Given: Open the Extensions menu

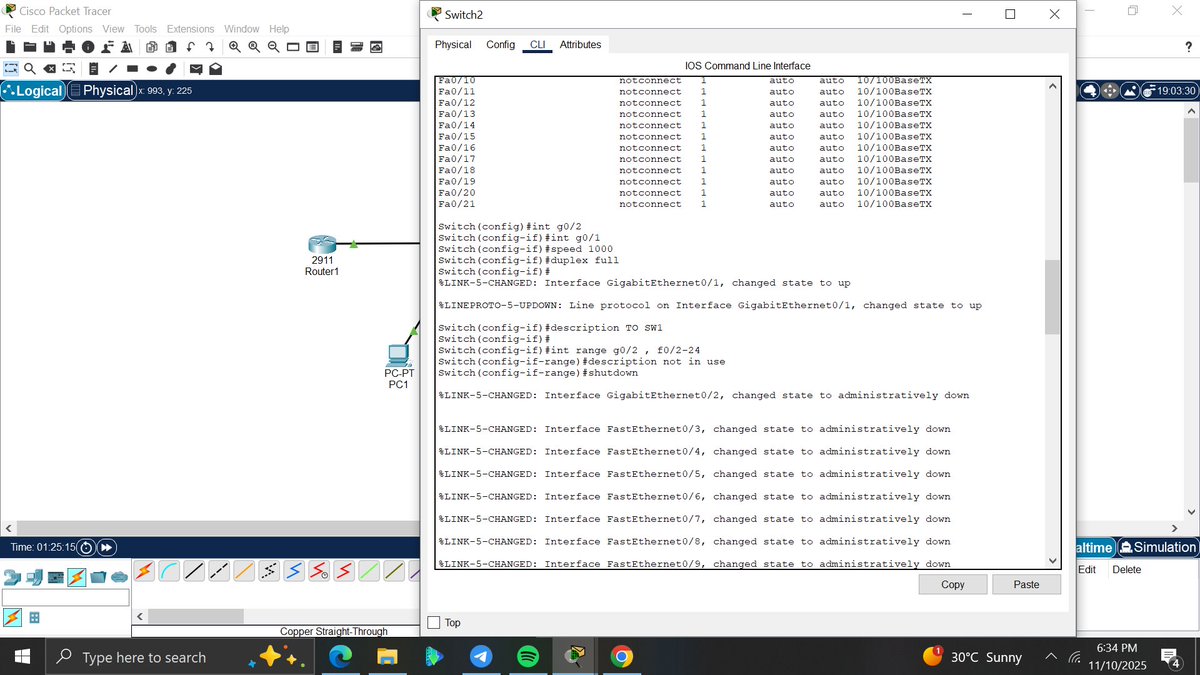Looking at the screenshot, I should click(190, 28).
